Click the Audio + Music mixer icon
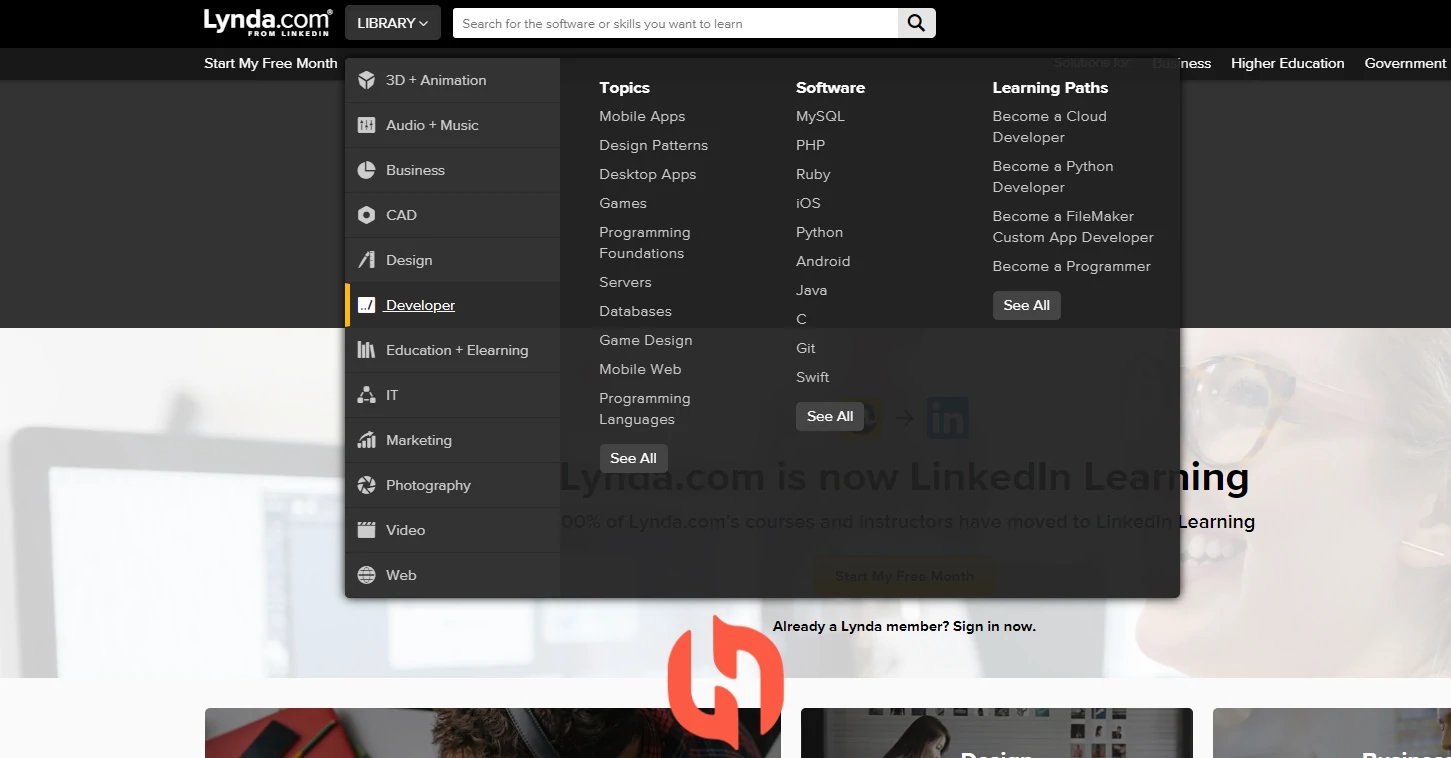 point(367,125)
